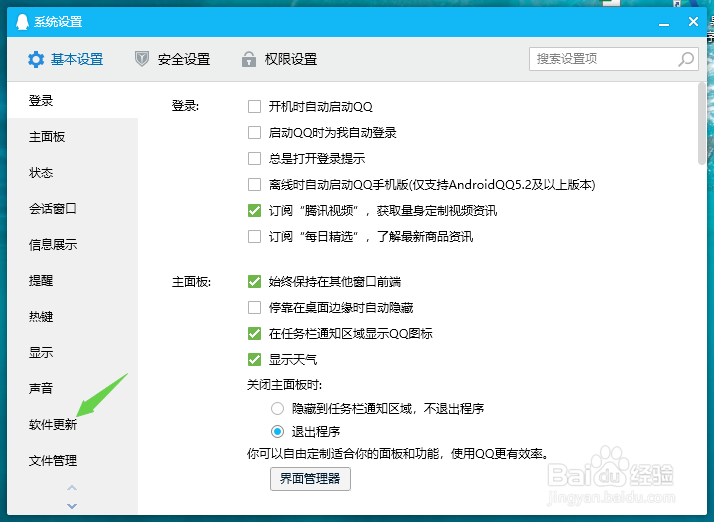The image size is (714, 522).
Task: Select 状态 in the sidebar
Action: pyautogui.click(x=72, y=173)
